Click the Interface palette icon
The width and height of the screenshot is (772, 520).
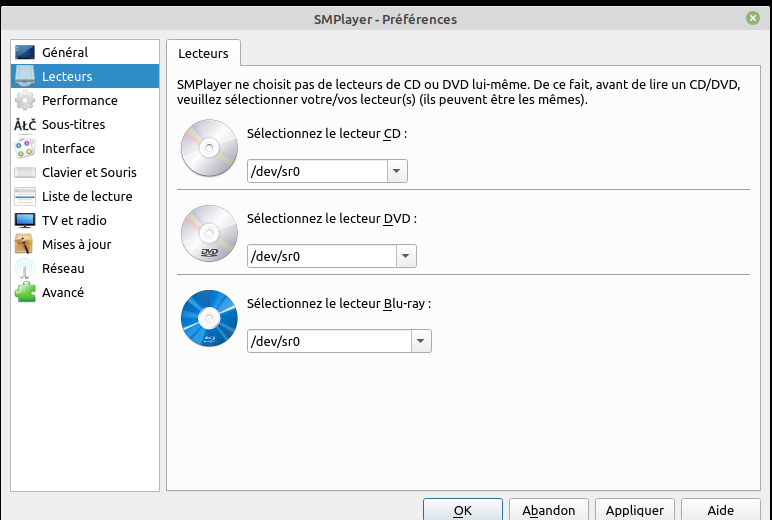pos(25,148)
